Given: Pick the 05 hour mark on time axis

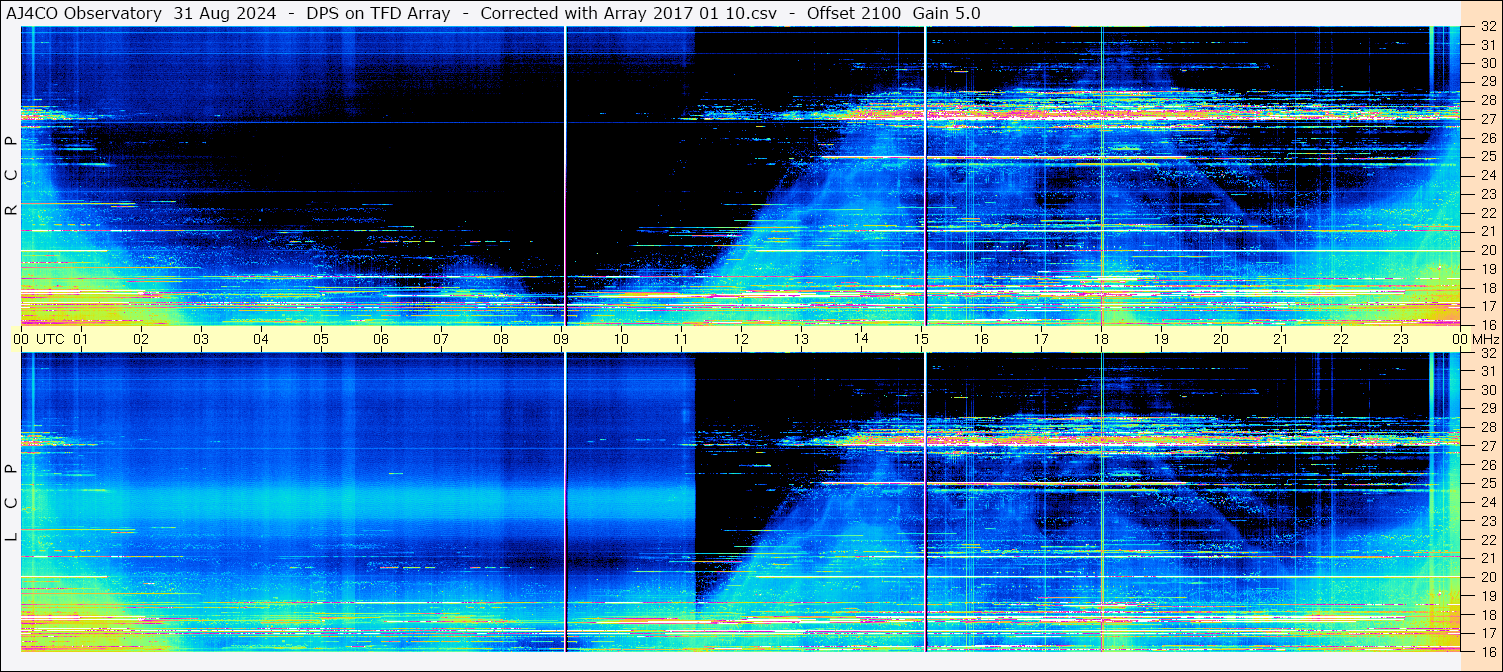Looking at the screenshot, I should tap(321, 339).
